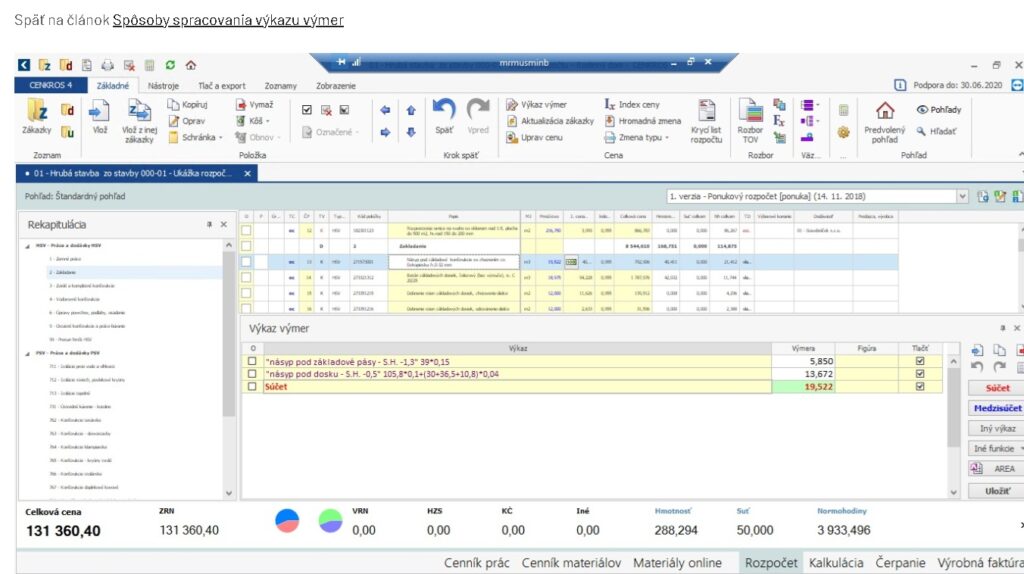Click the Súčet button
Viewport: 1024px width, 574px height.
(x=997, y=388)
